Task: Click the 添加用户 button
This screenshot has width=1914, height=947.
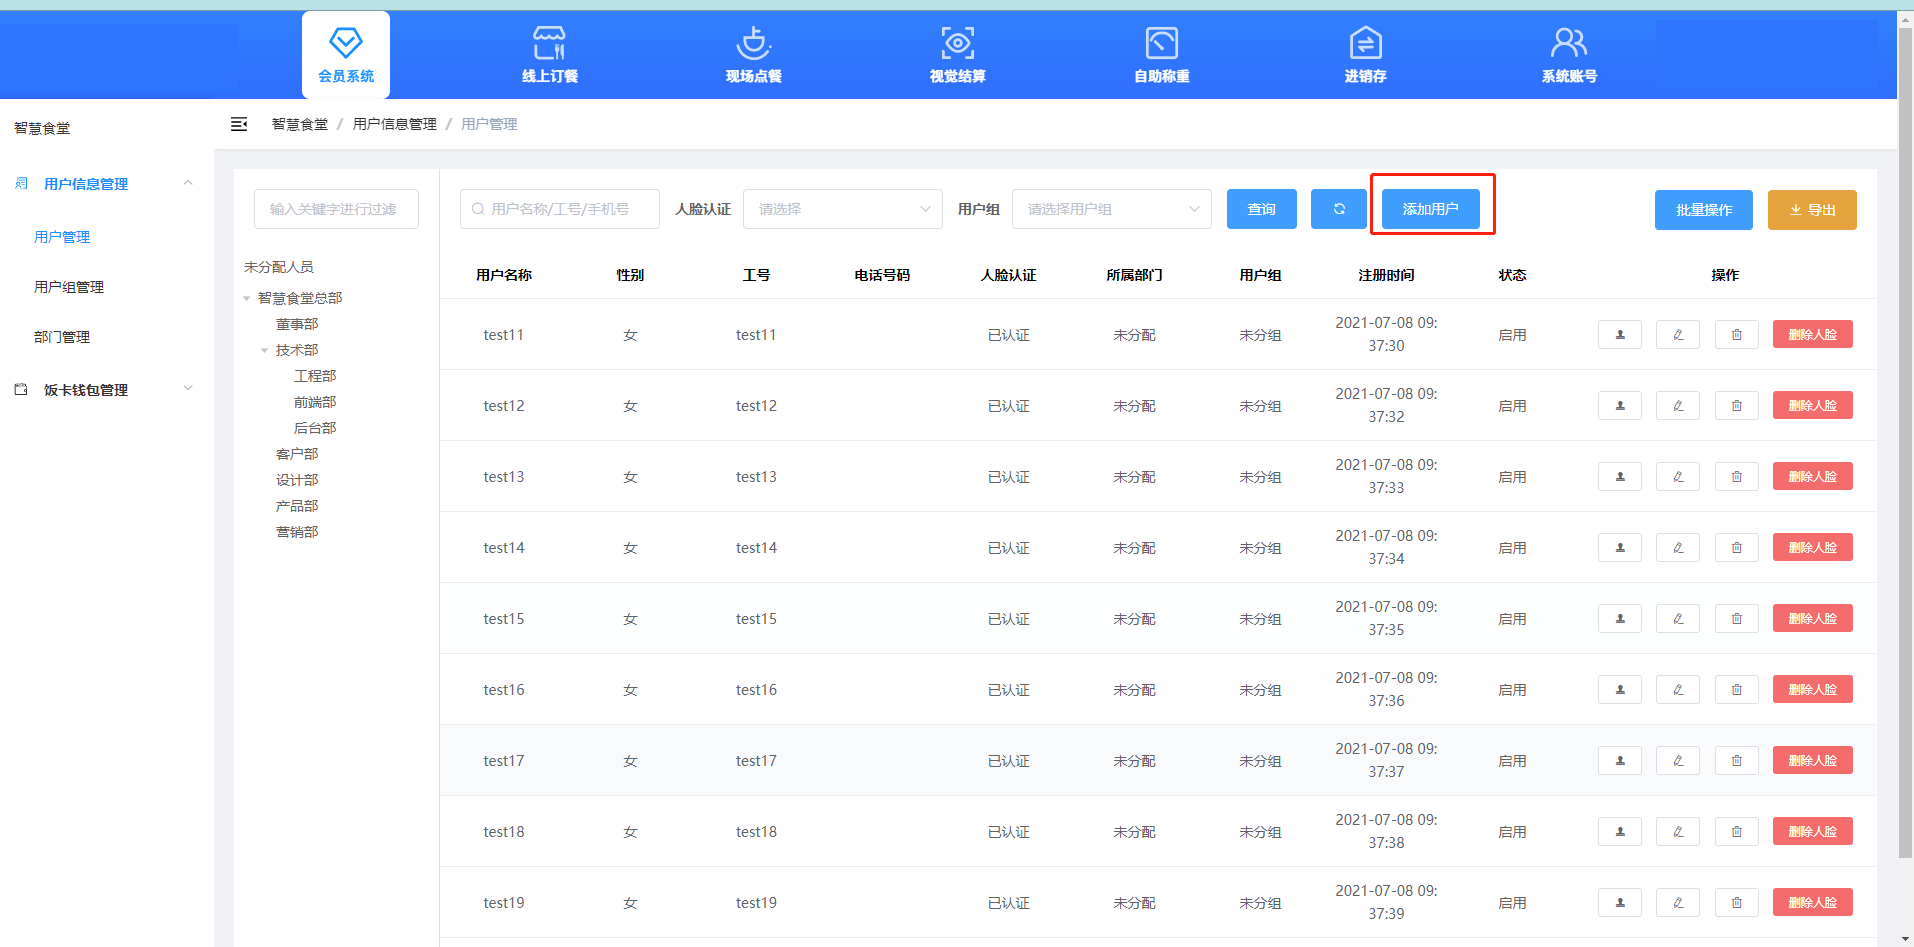Action: [1430, 209]
